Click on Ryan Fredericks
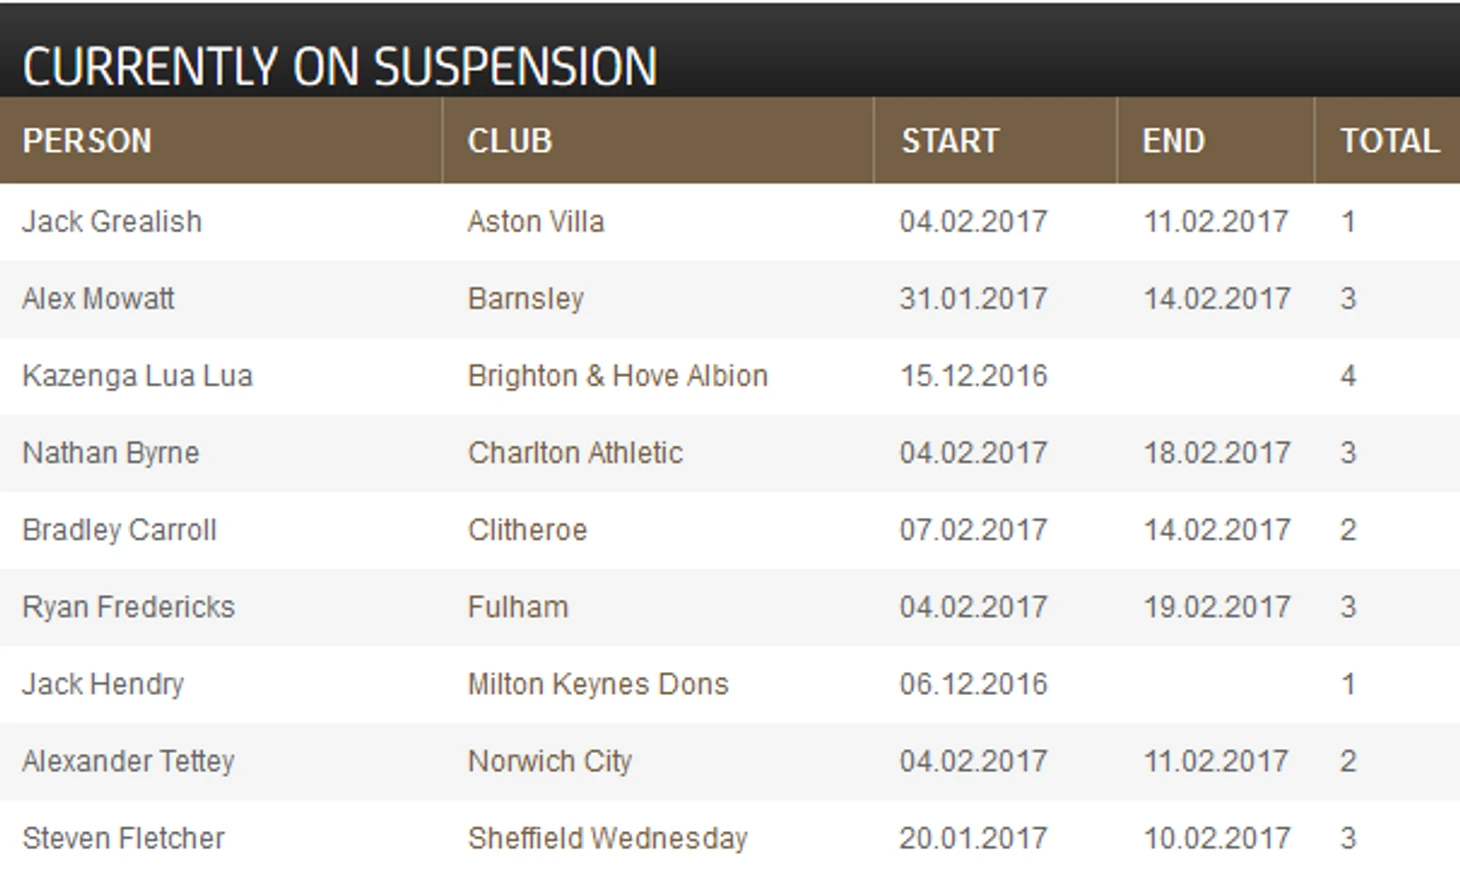The width and height of the screenshot is (1460, 872). pos(128,606)
